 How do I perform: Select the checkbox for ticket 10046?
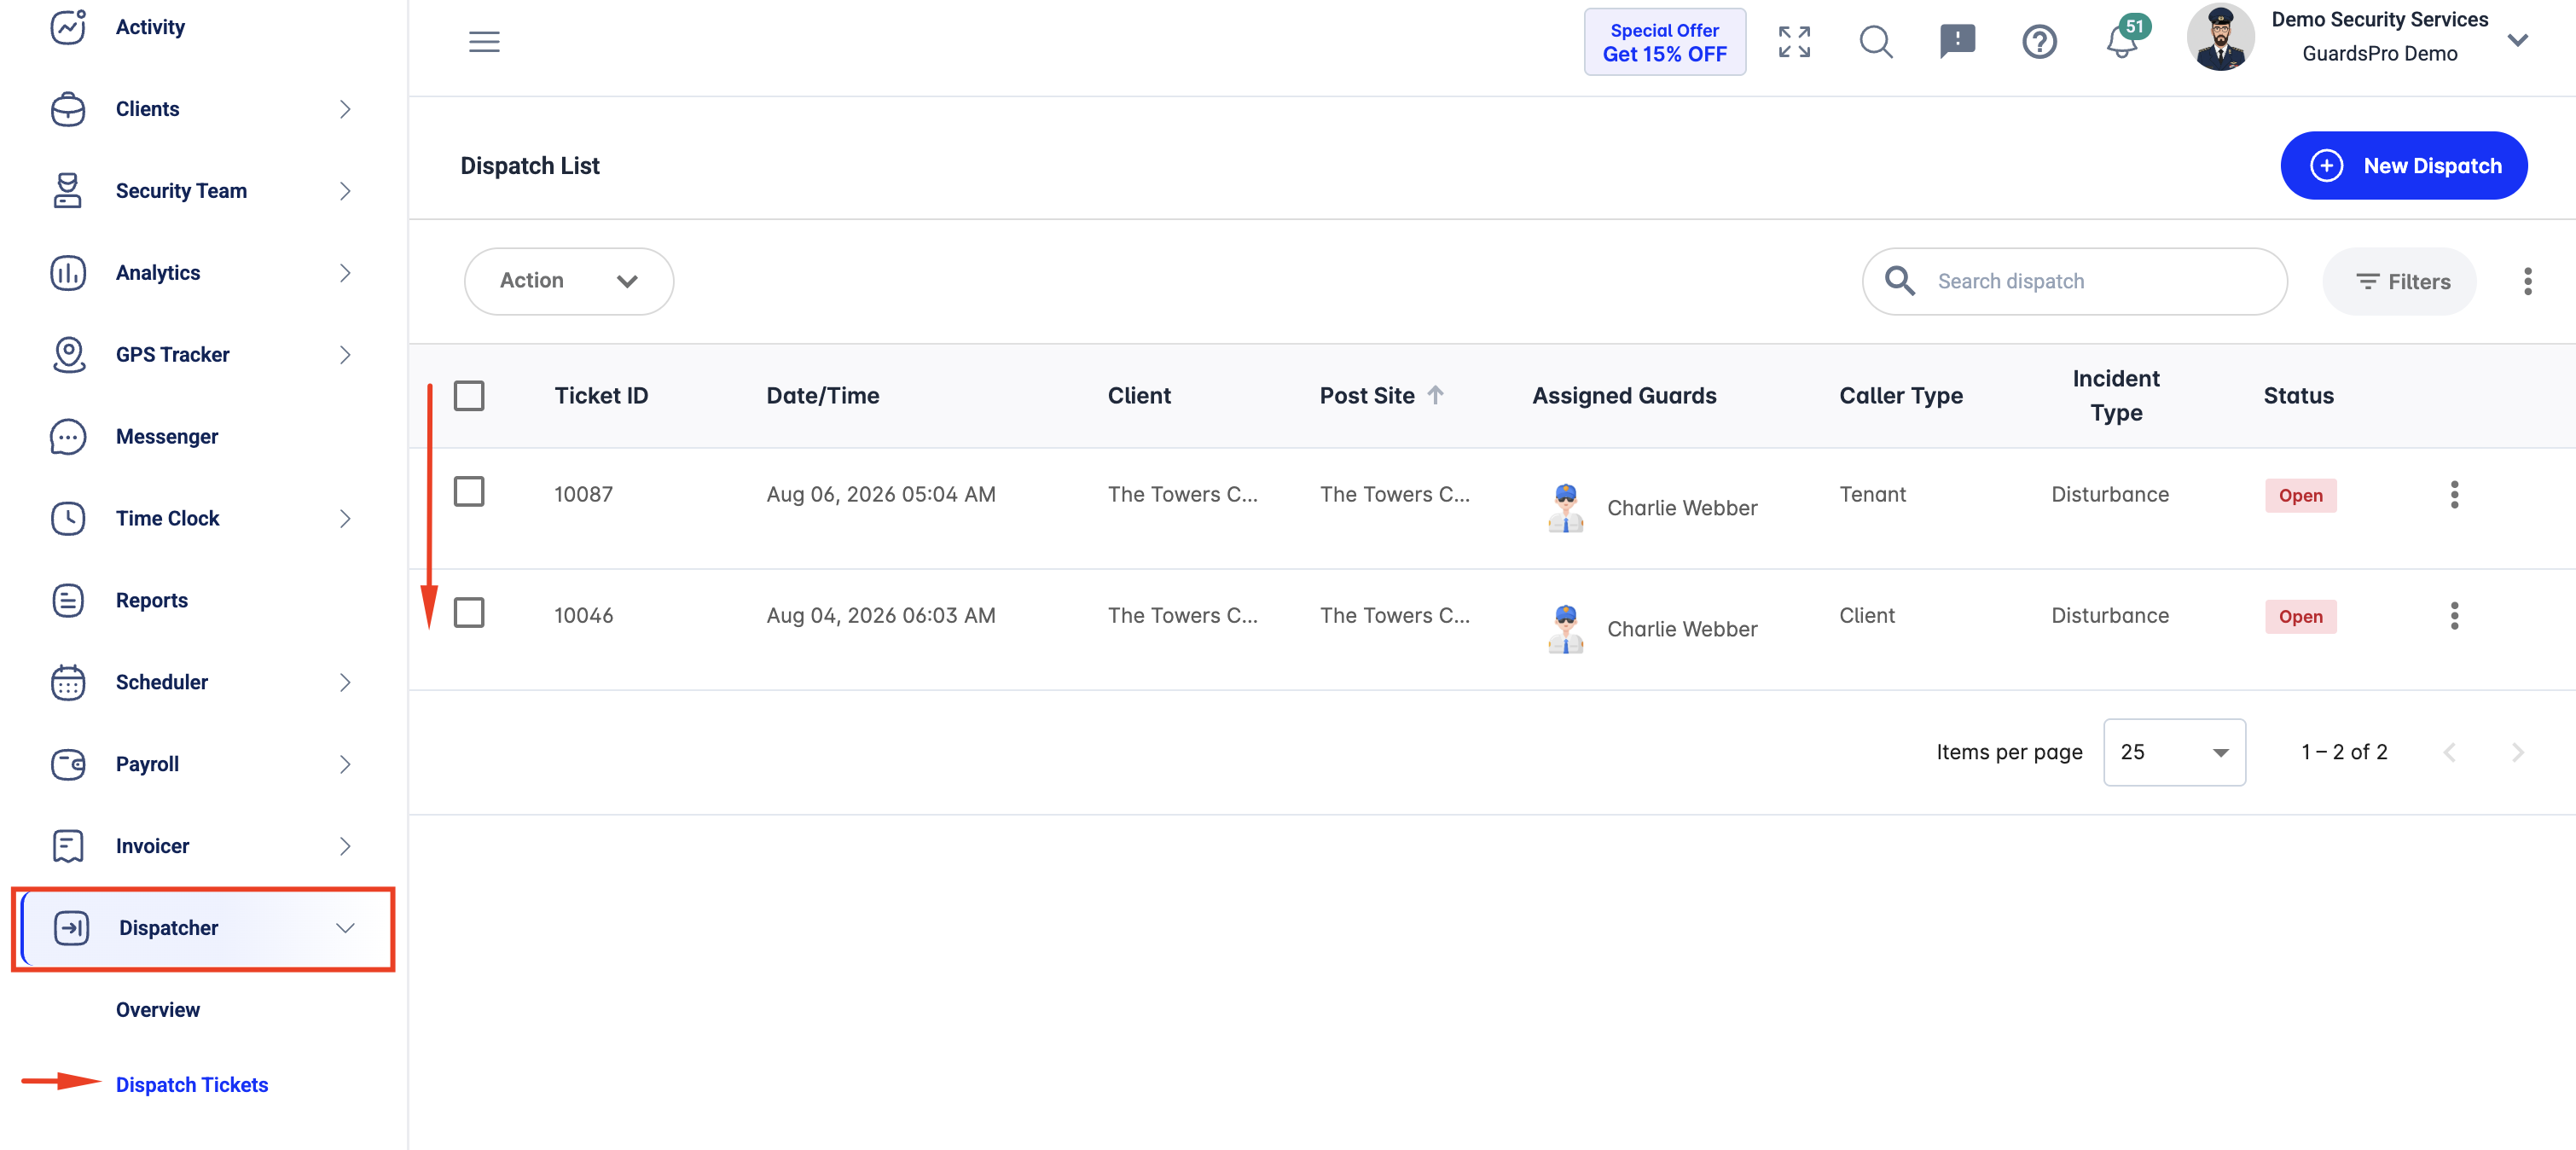[469, 613]
